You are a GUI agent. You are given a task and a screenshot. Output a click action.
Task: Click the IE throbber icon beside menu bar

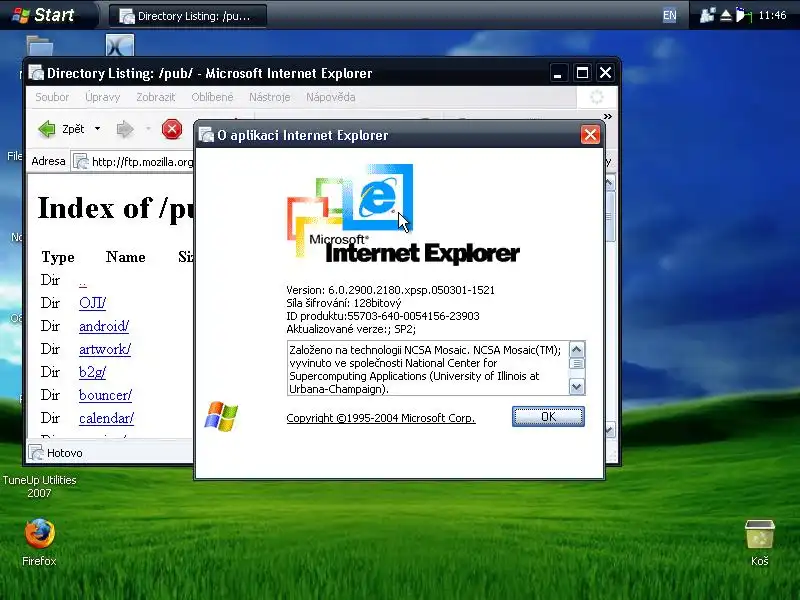(x=596, y=97)
